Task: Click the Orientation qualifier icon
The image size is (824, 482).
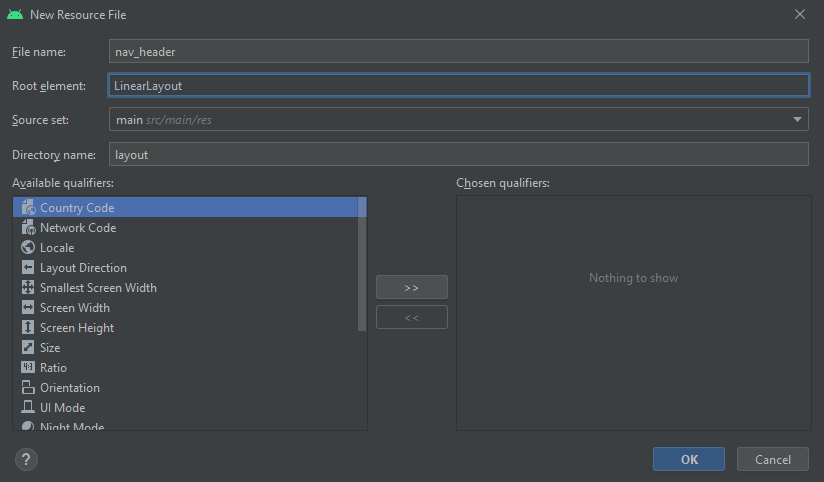Action: pyautogui.click(x=28, y=387)
